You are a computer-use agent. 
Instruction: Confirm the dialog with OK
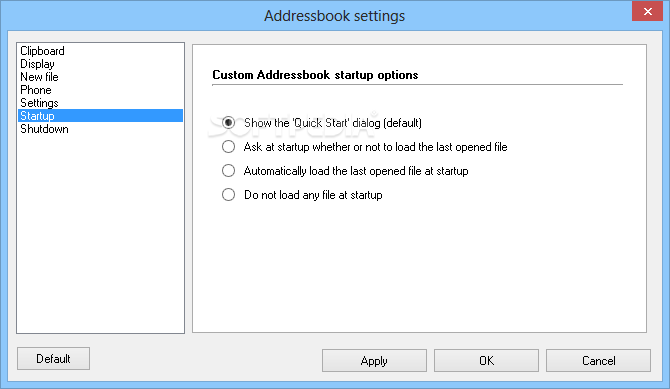[486, 361]
